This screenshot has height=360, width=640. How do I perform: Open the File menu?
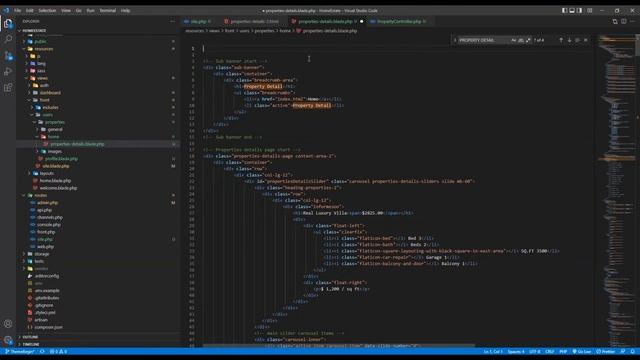[x=17, y=11]
